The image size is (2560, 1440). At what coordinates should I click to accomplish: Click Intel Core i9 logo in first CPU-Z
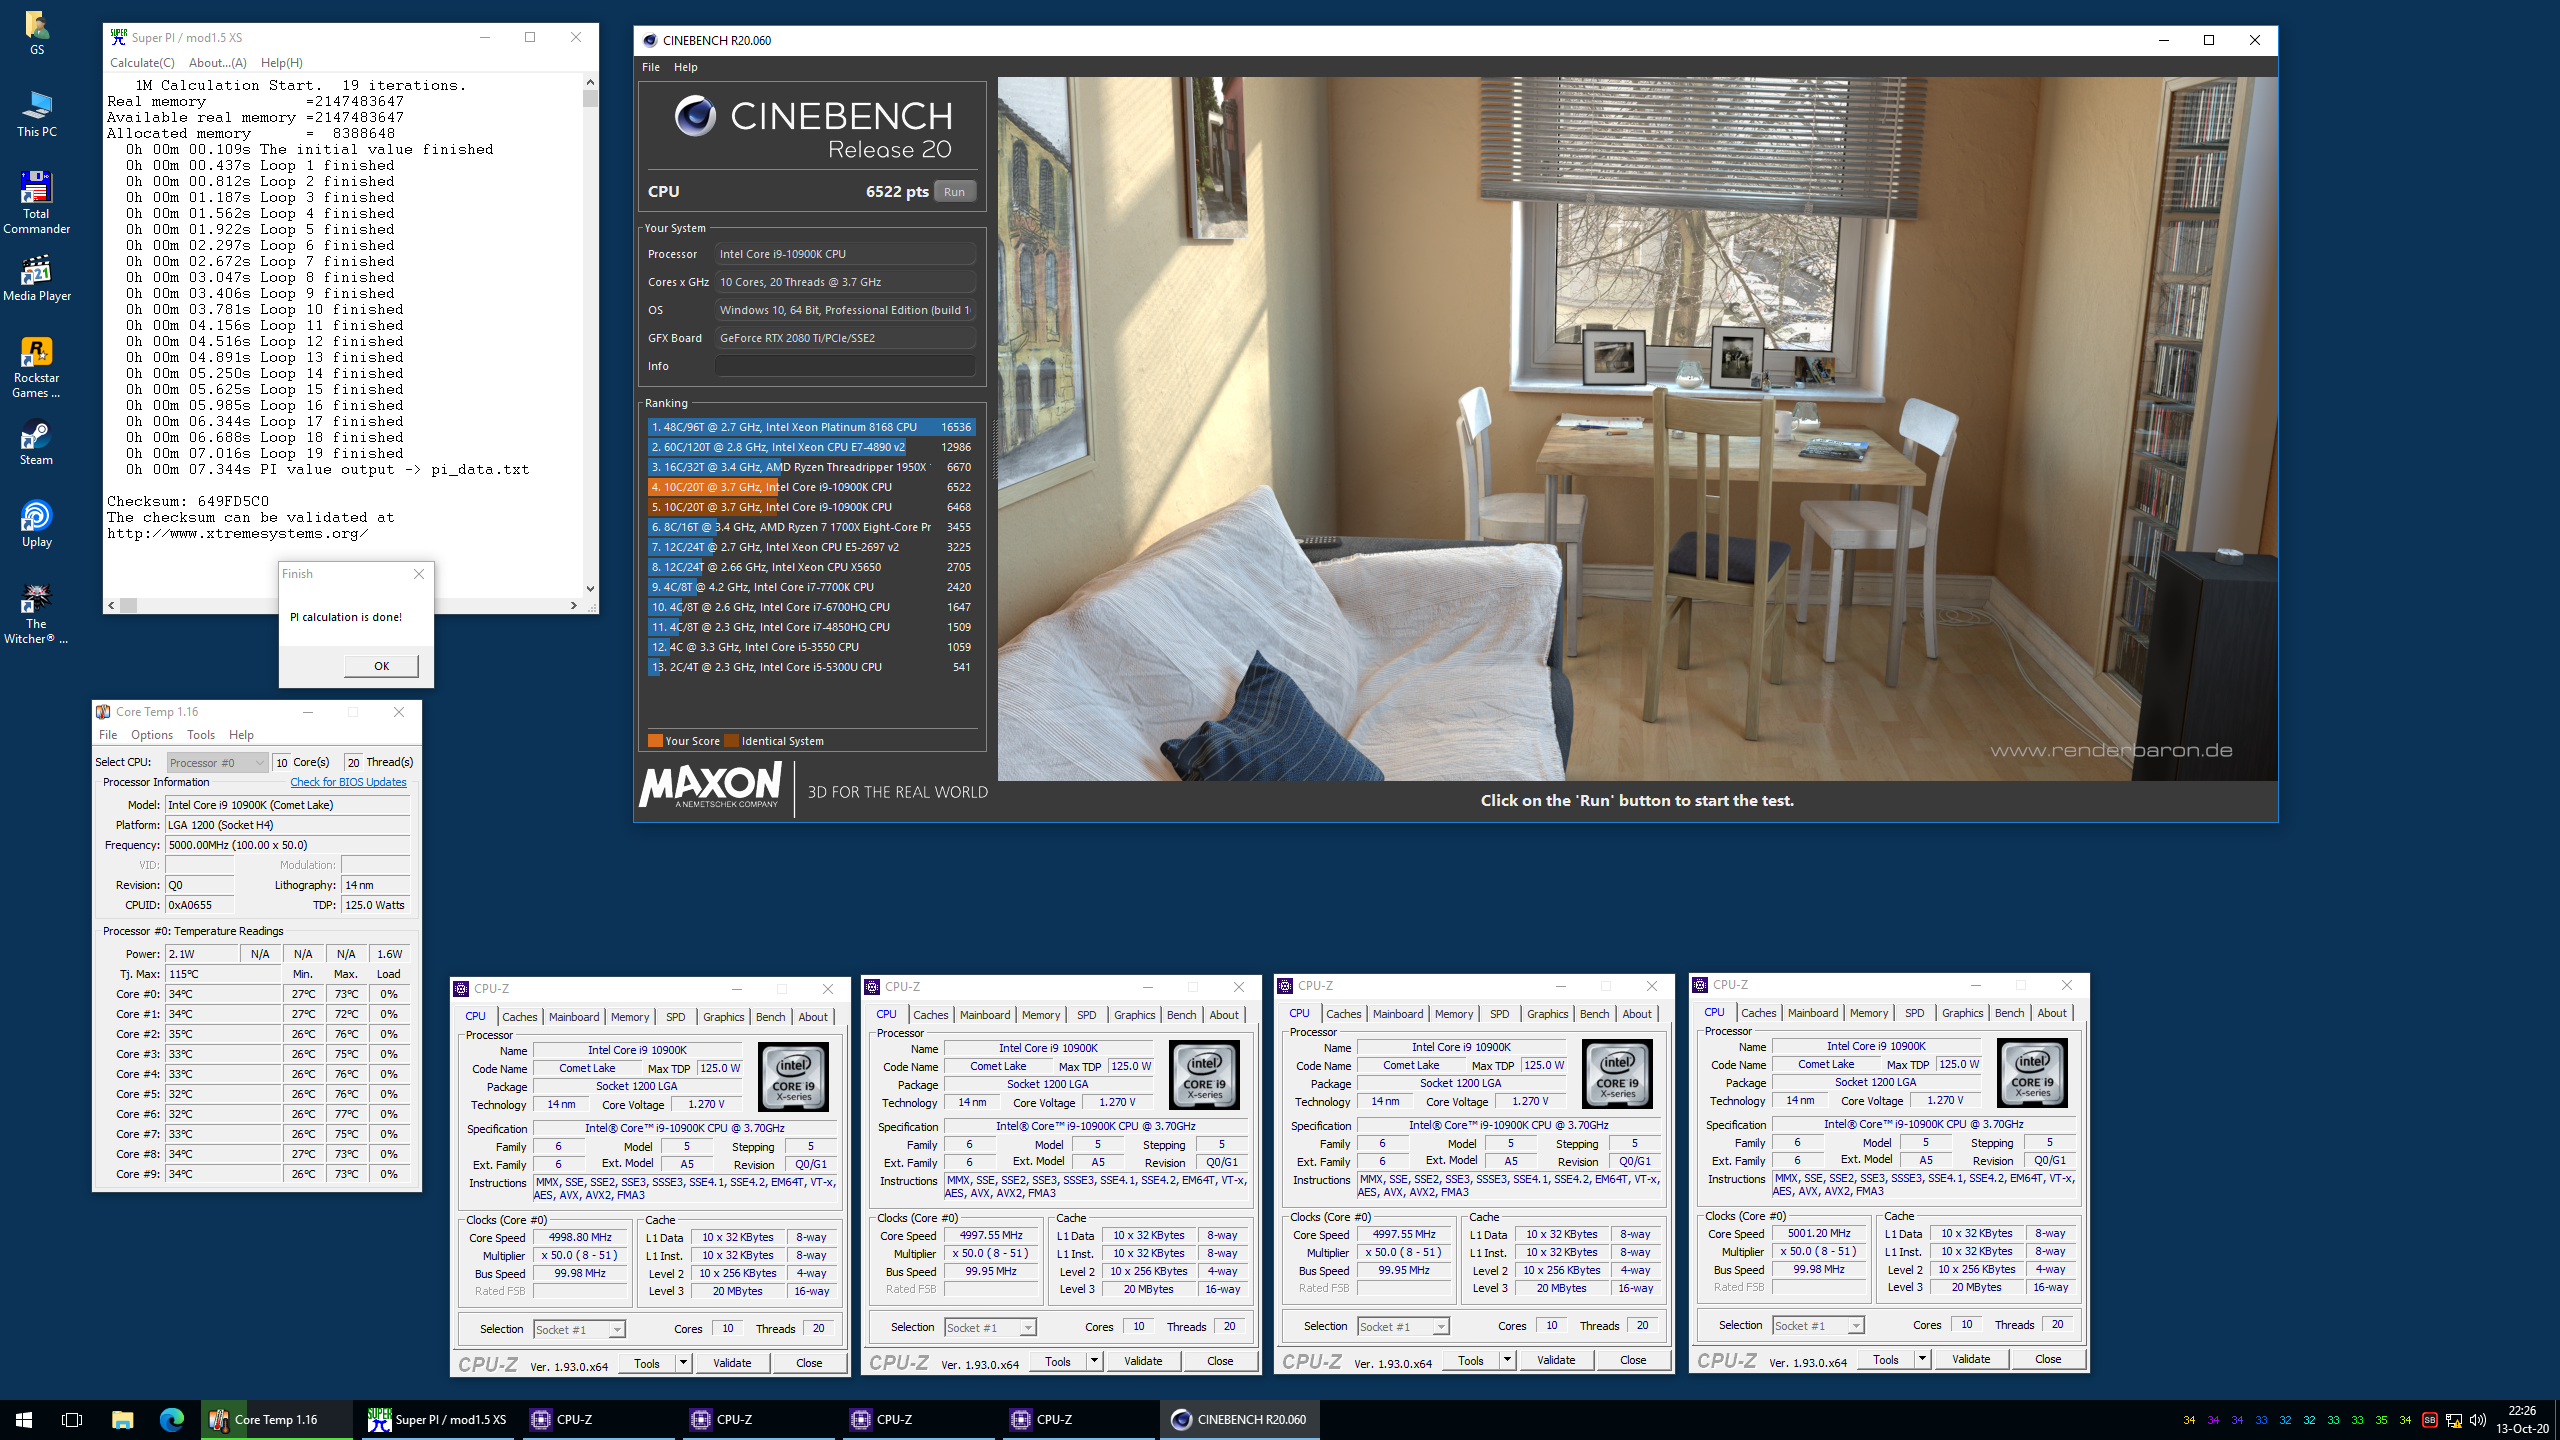(x=794, y=1077)
